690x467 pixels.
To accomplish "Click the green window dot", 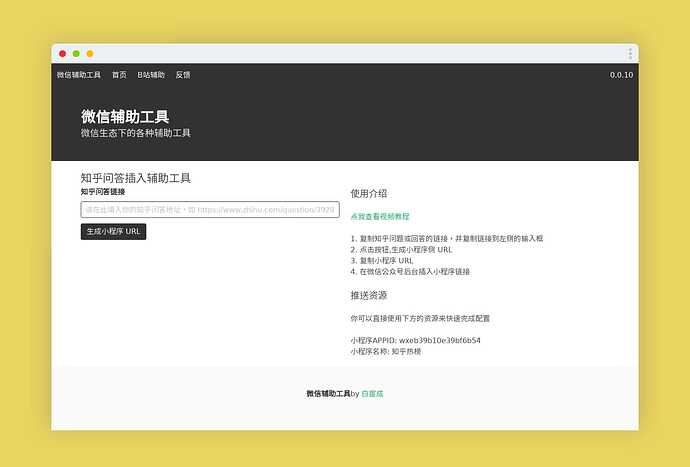I will [76, 53].
